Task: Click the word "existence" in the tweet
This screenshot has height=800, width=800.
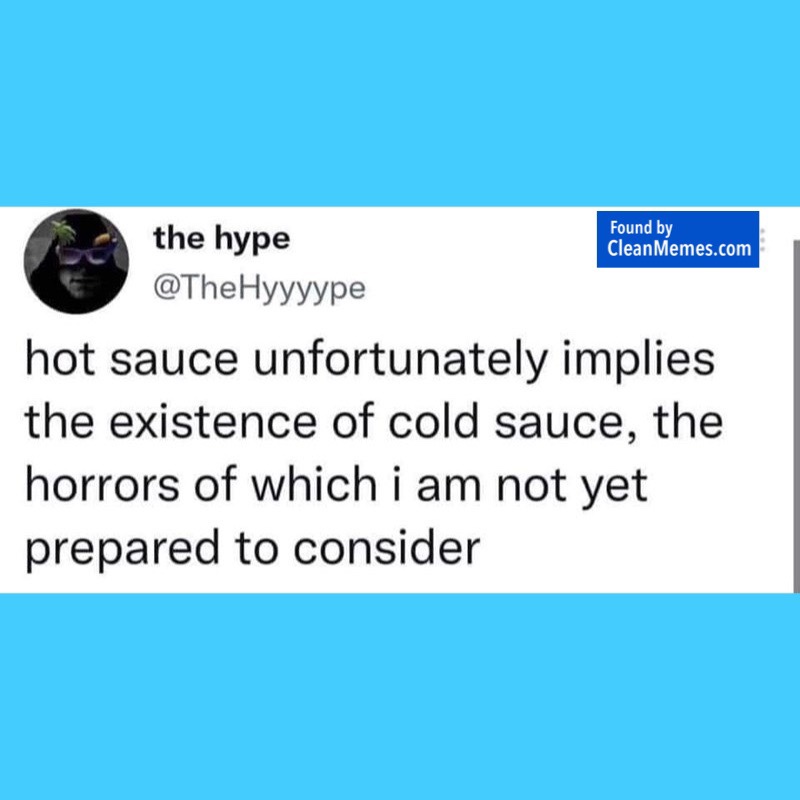Action: [x=213, y=422]
